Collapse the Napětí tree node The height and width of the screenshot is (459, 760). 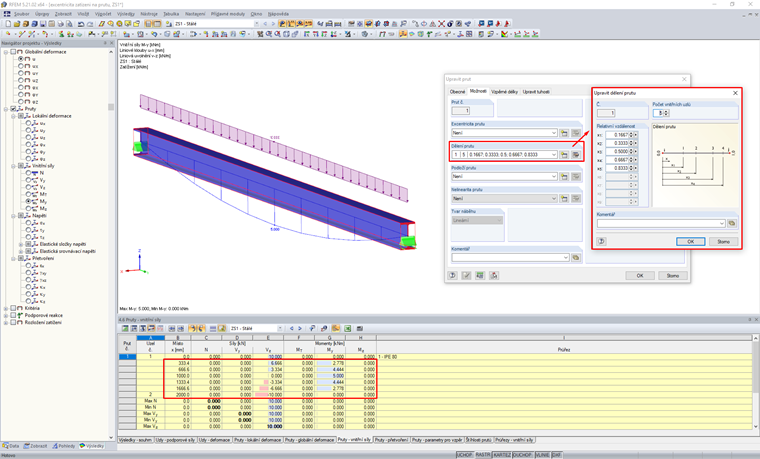14,216
